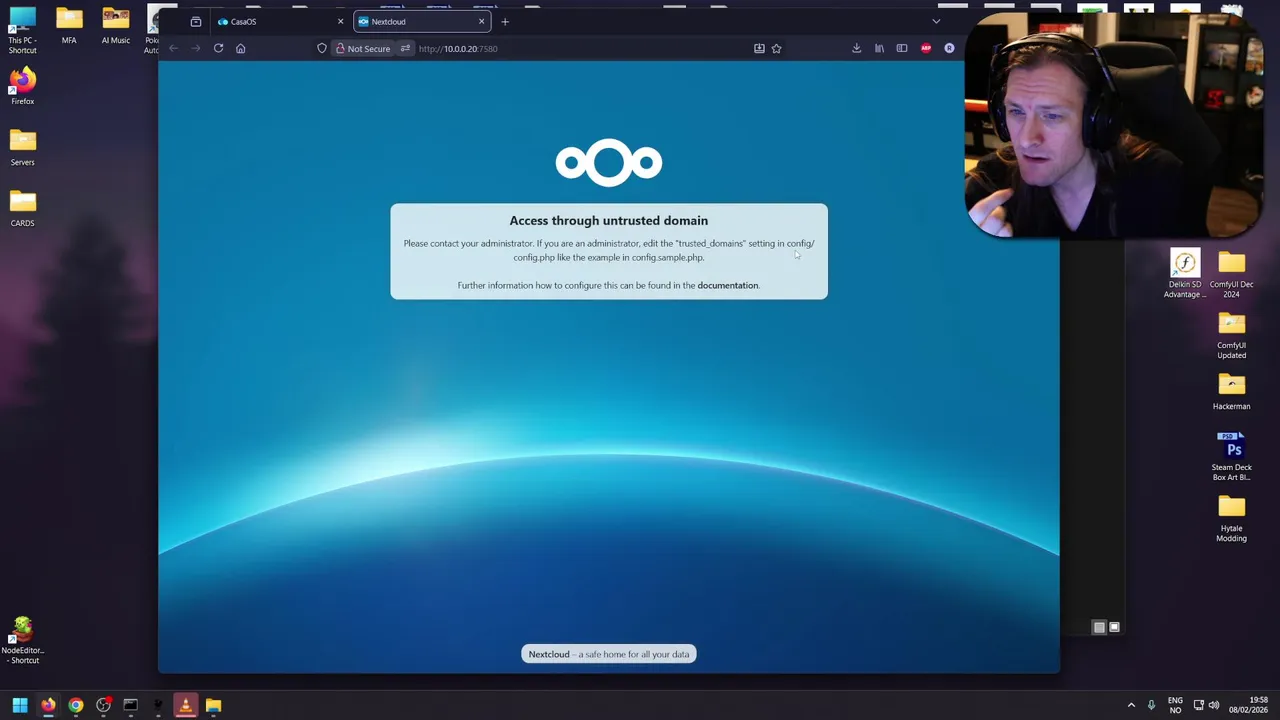The height and width of the screenshot is (720, 1280).
Task: Expand the list all tabs chevron
Action: pyautogui.click(x=936, y=21)
